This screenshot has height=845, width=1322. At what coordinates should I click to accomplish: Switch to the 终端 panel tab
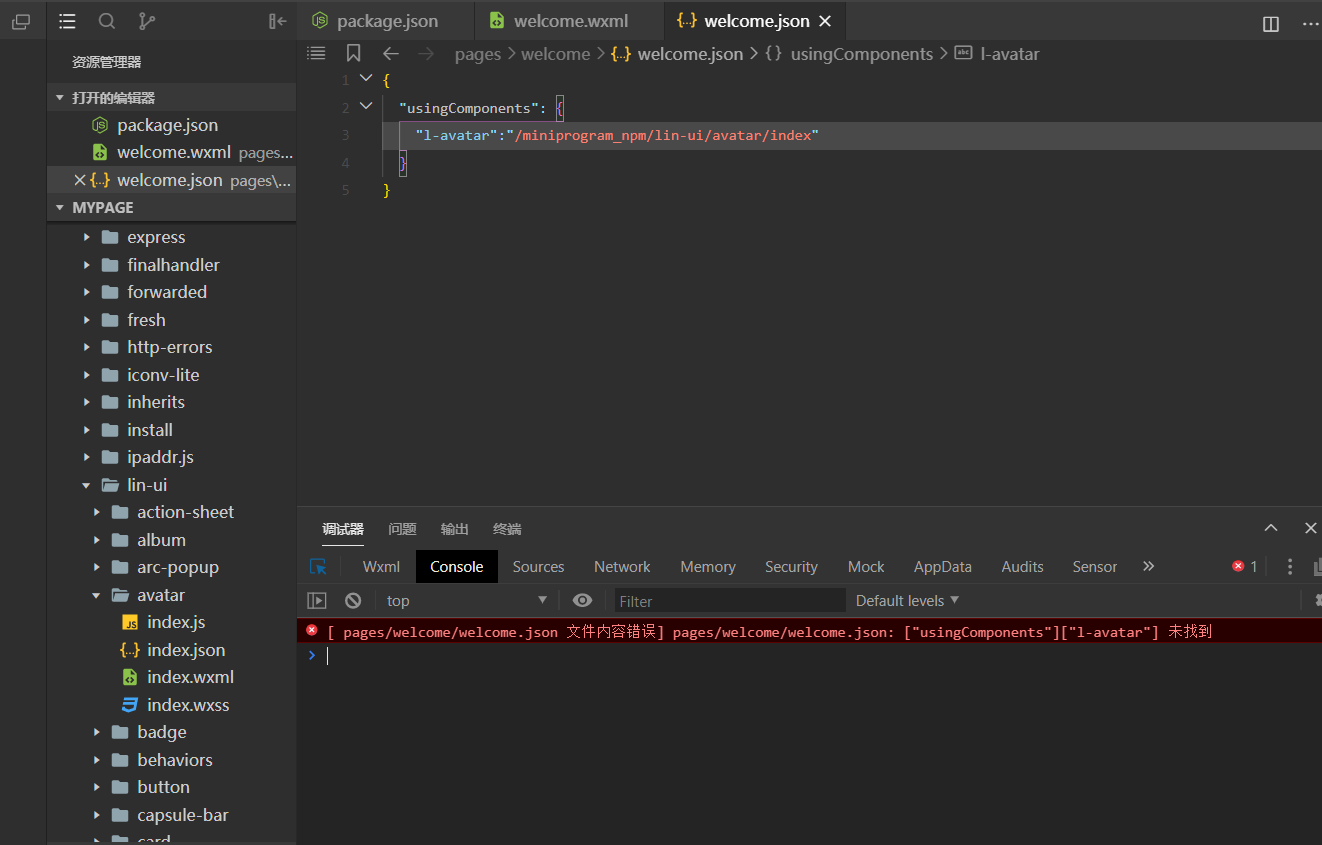(x=507, y=529)
